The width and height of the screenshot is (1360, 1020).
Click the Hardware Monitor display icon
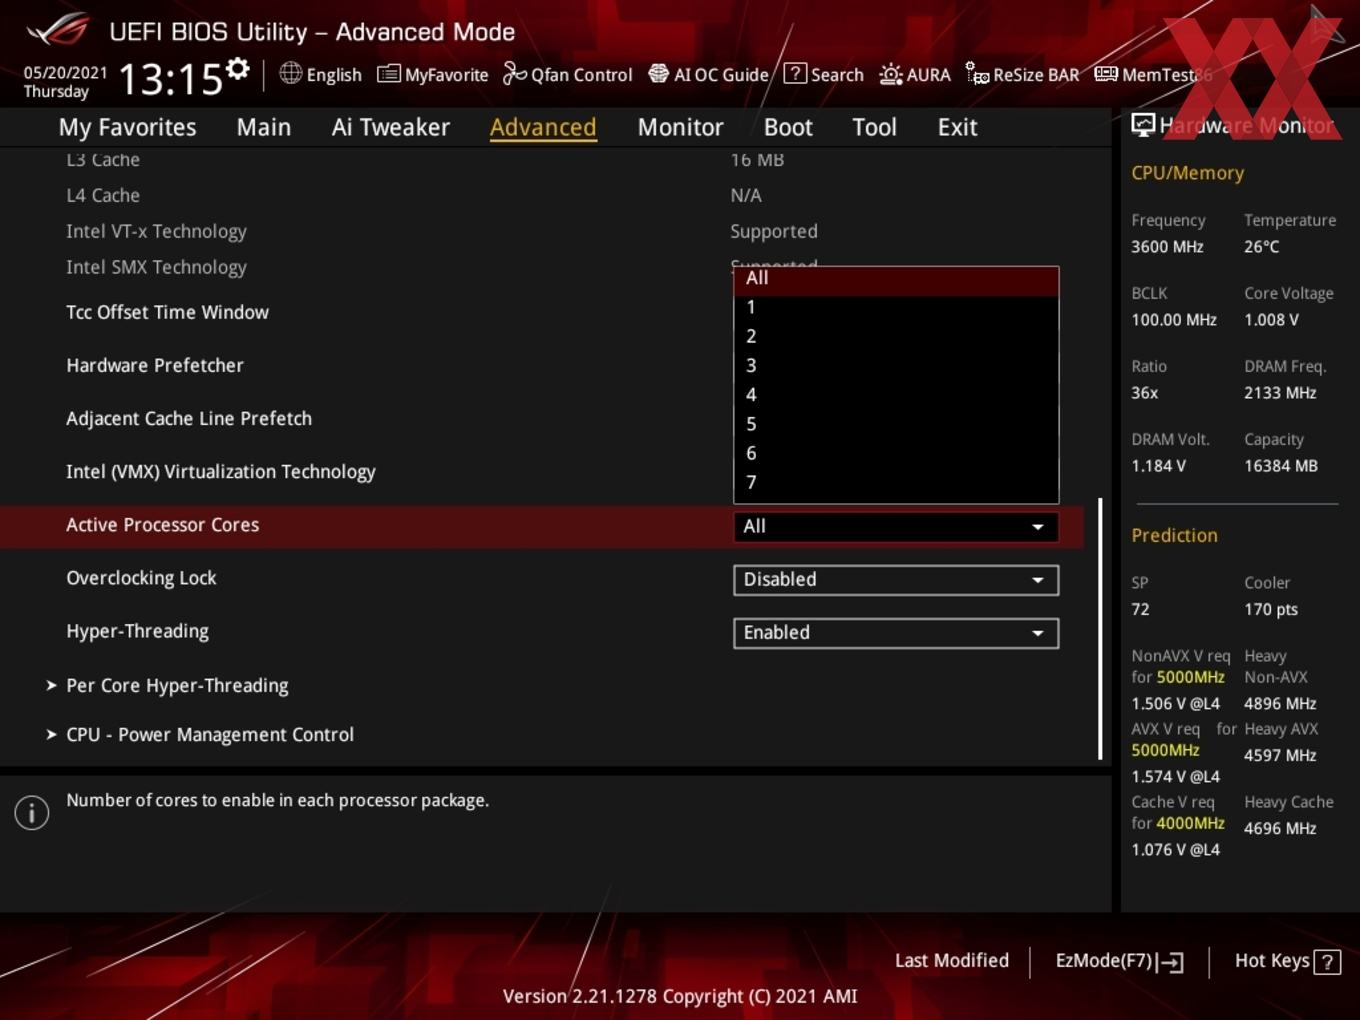coord(1143,124)
